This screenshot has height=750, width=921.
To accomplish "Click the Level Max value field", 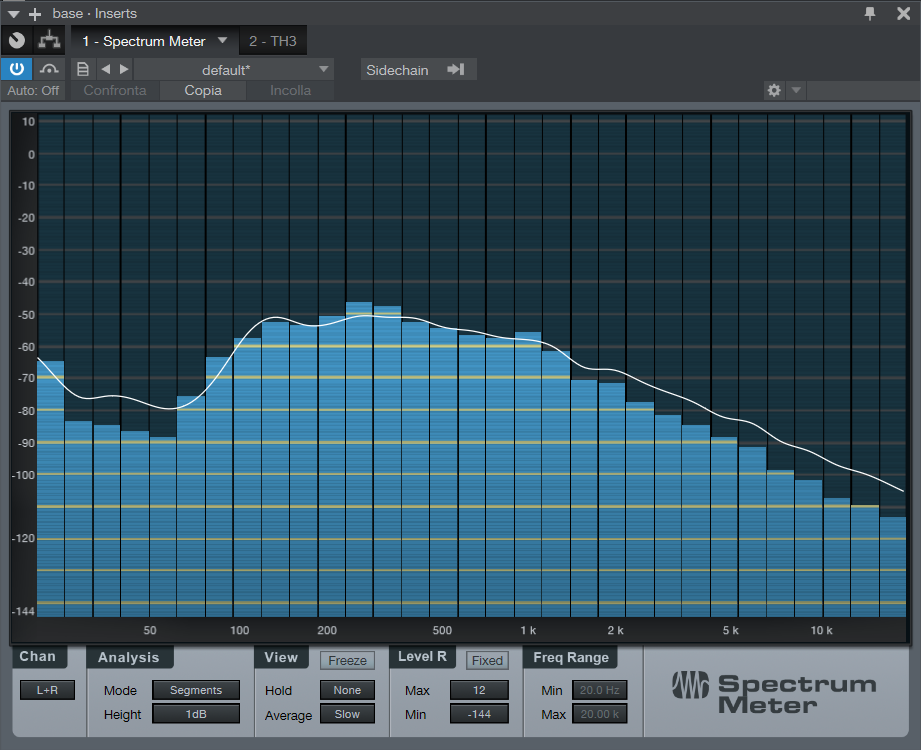I will coord(479,690).
